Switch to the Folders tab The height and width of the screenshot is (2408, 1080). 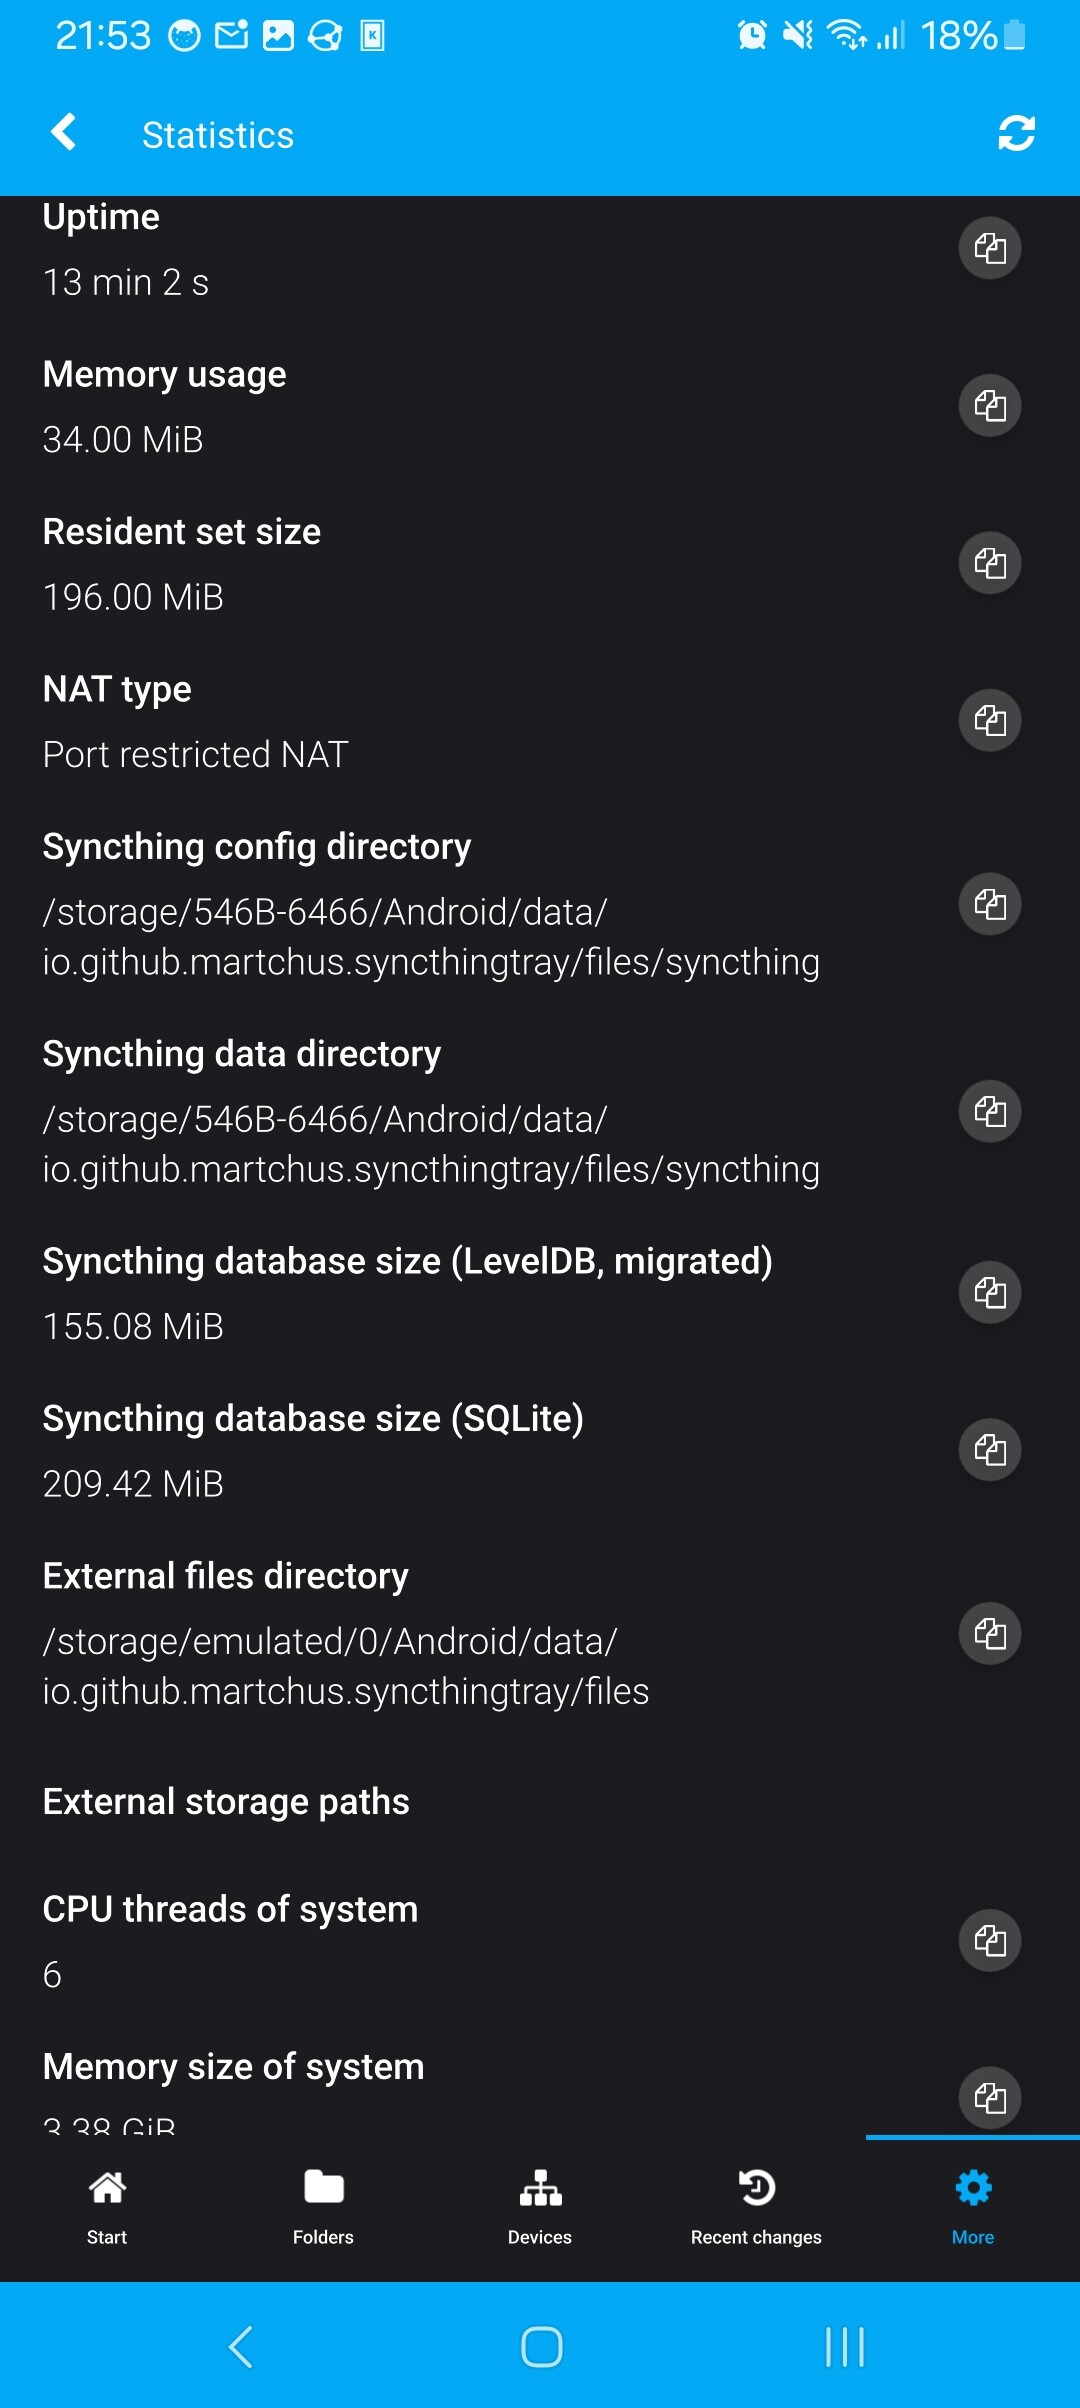pos(323,2207)
